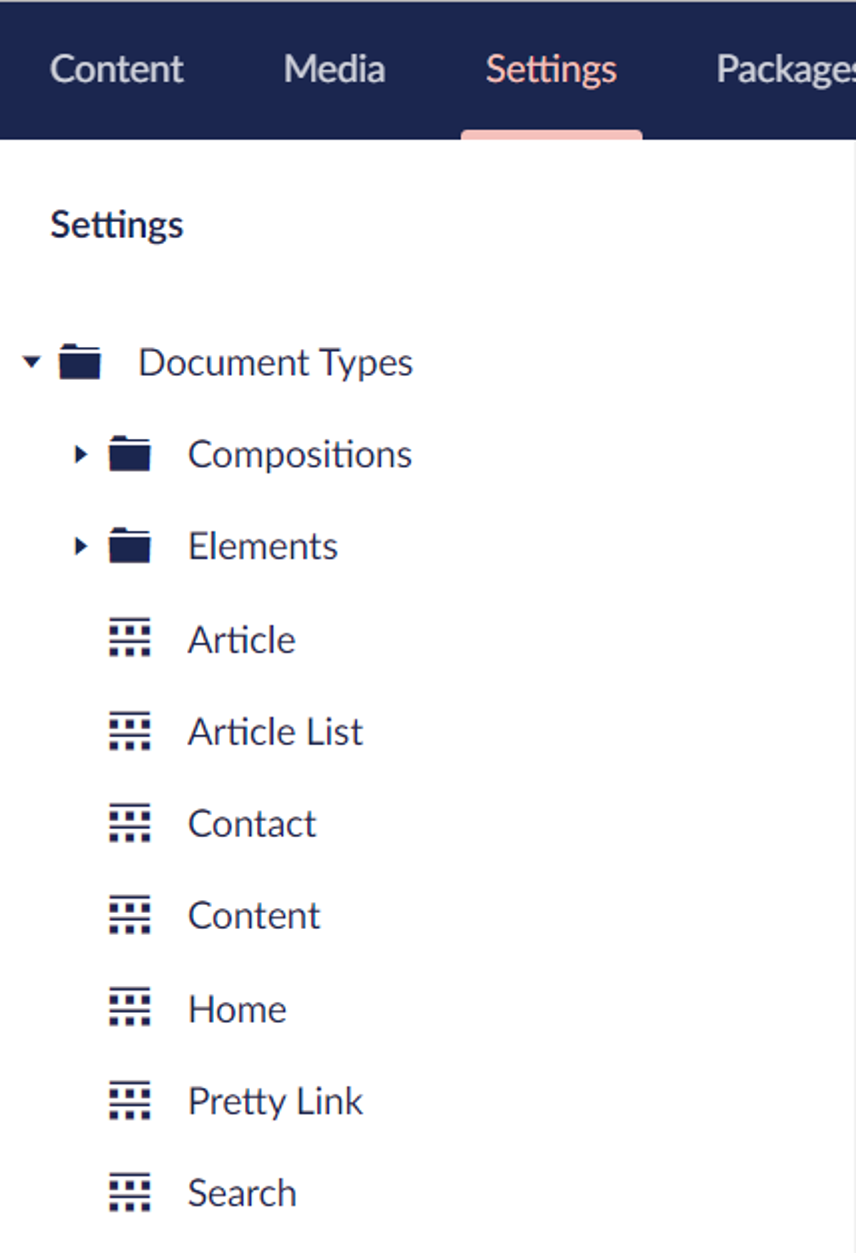This screenshot has height=1253, width=856.
Task: Expand the Compositions folder arrow
Action: pos(81,455)
